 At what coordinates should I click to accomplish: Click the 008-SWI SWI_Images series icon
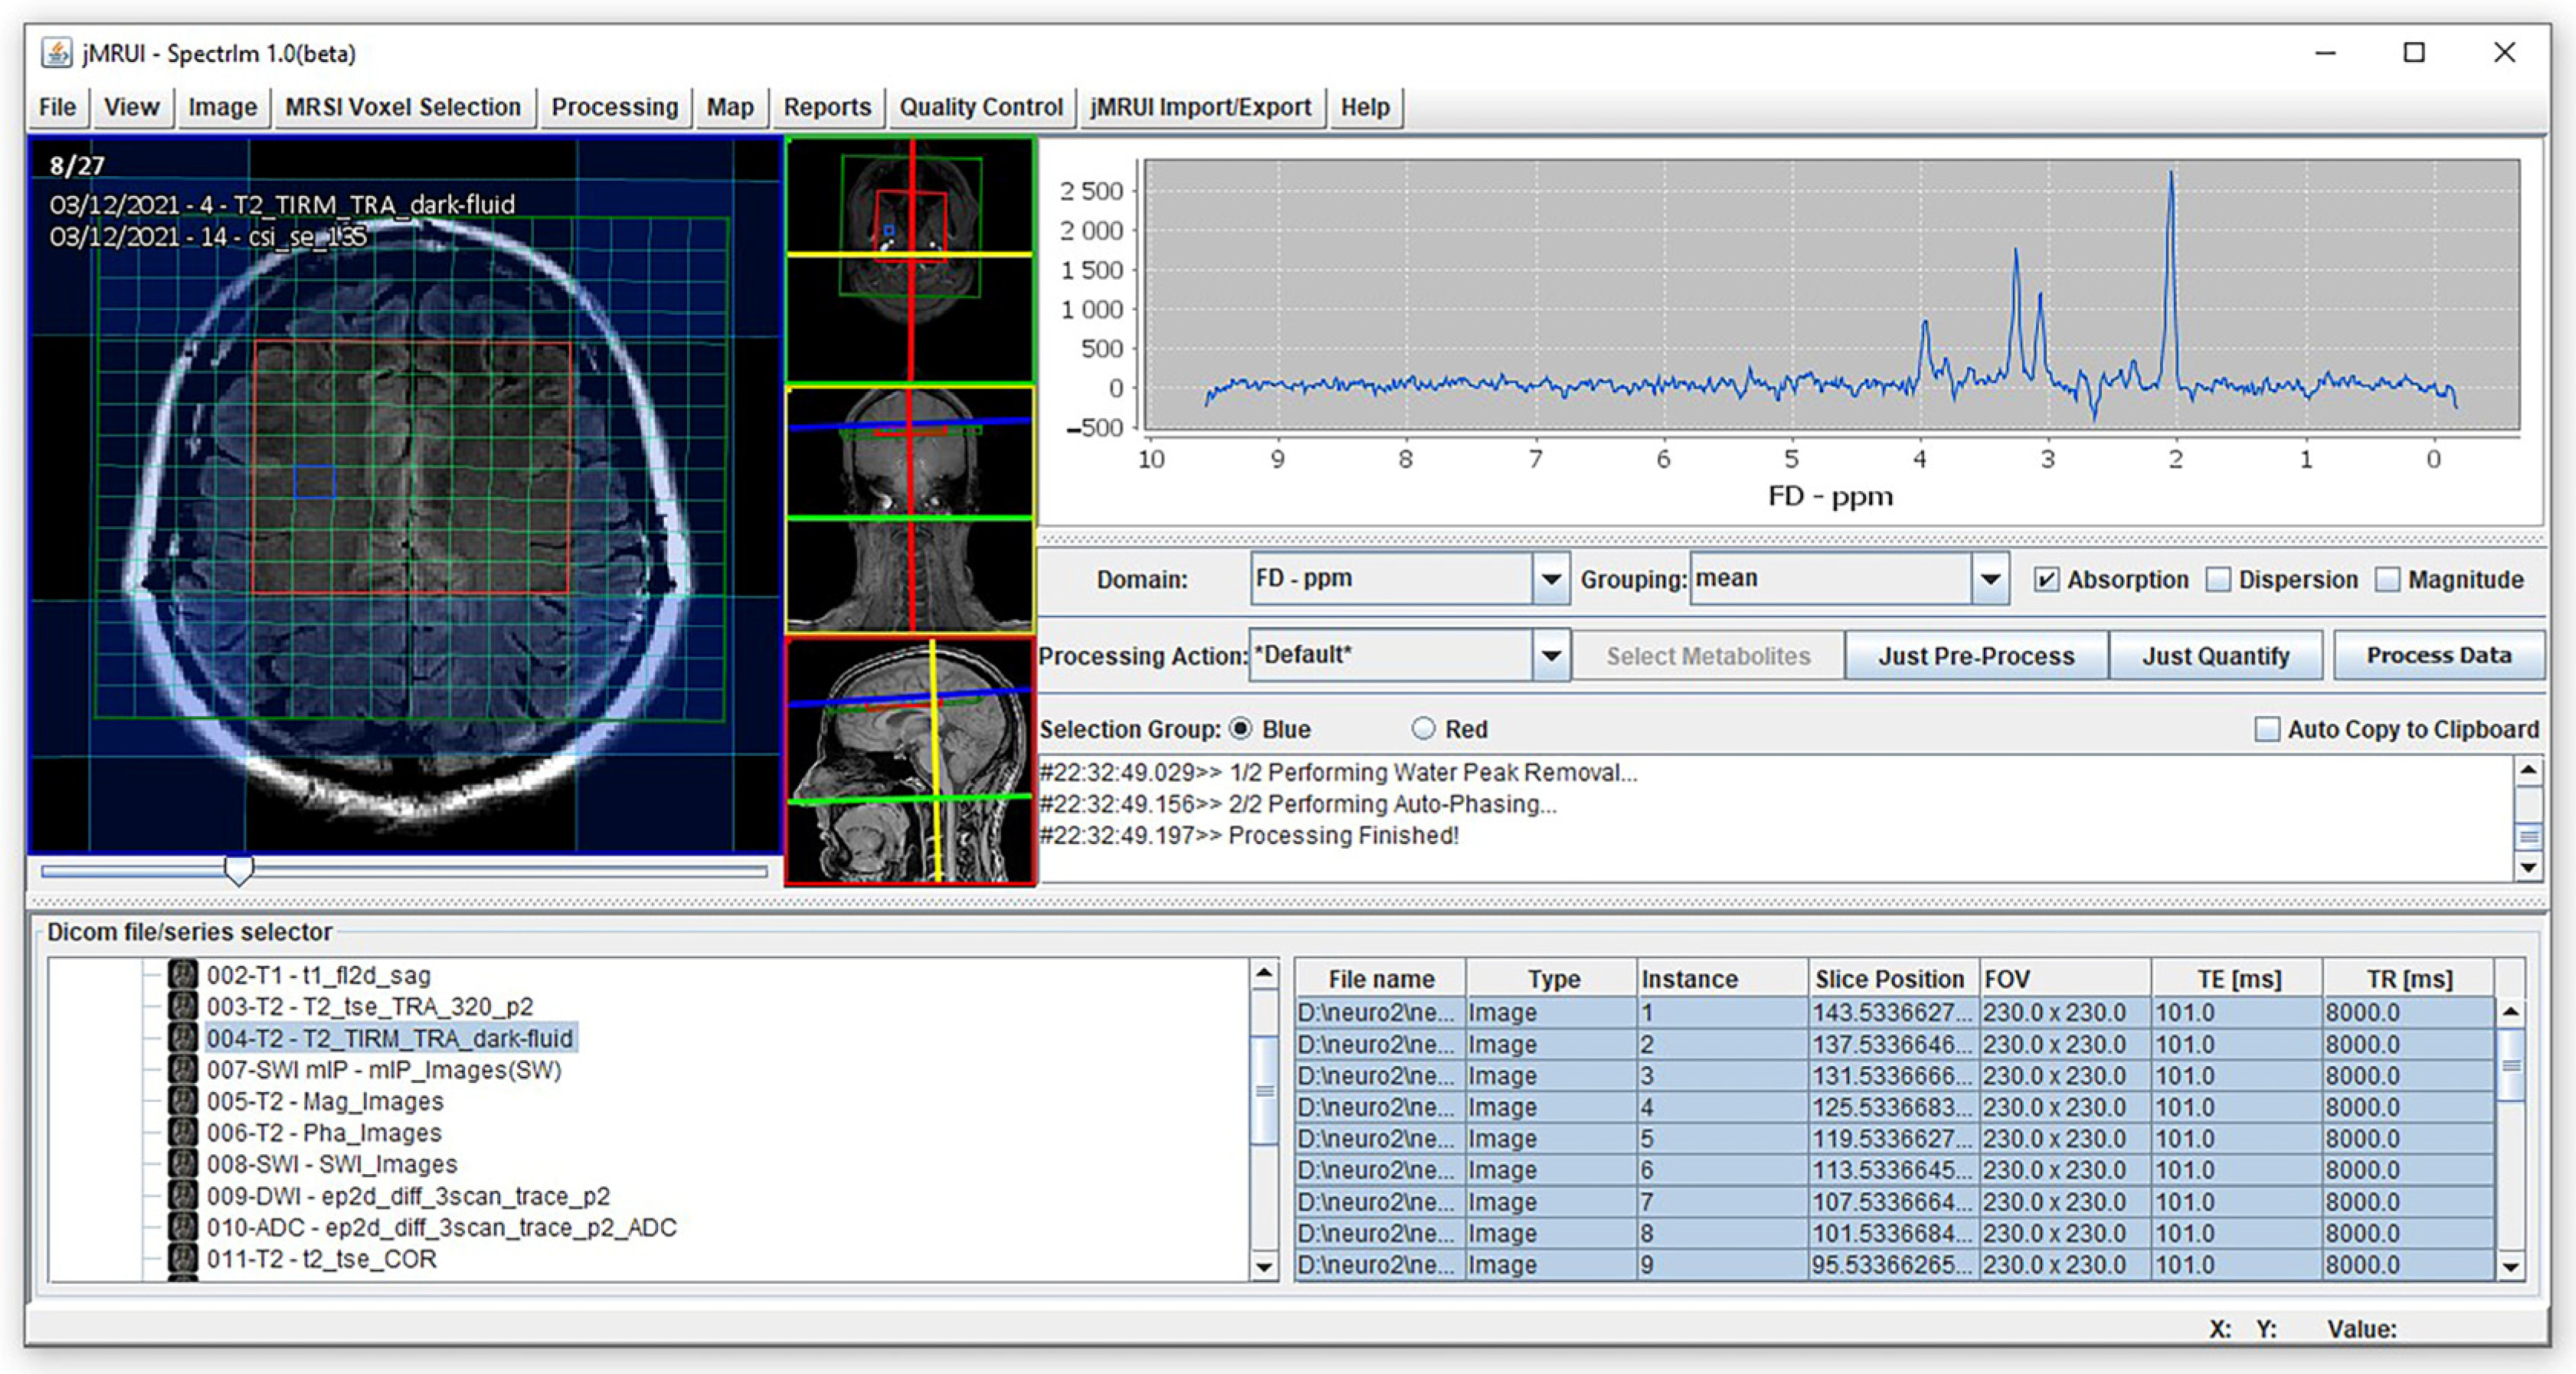point(182,1164)
